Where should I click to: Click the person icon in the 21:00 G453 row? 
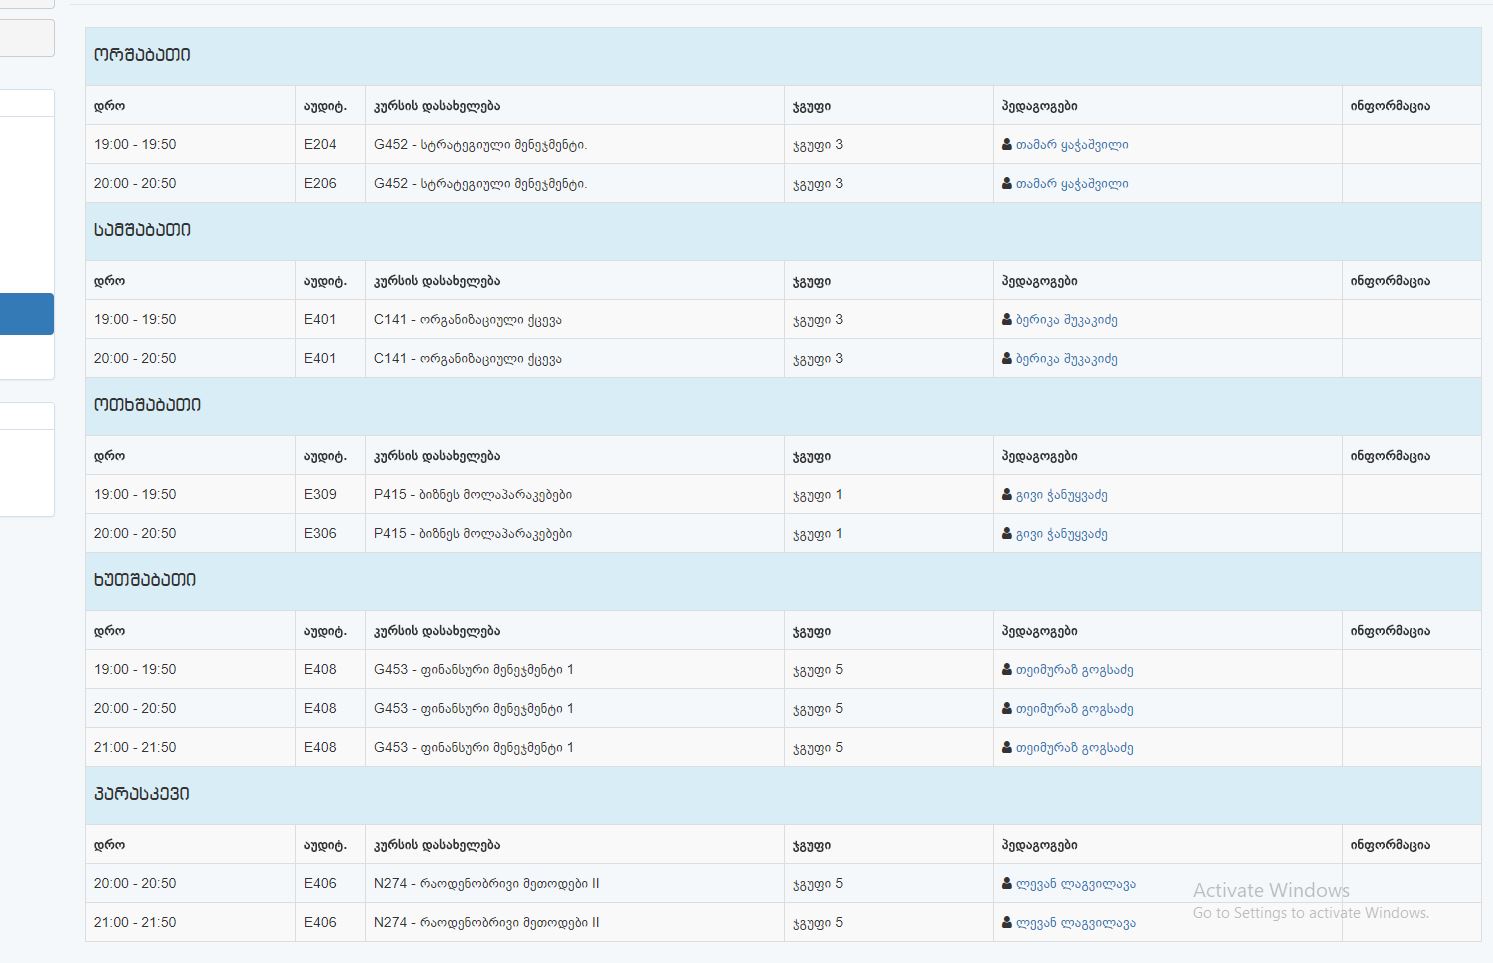tap(1007, 748)
